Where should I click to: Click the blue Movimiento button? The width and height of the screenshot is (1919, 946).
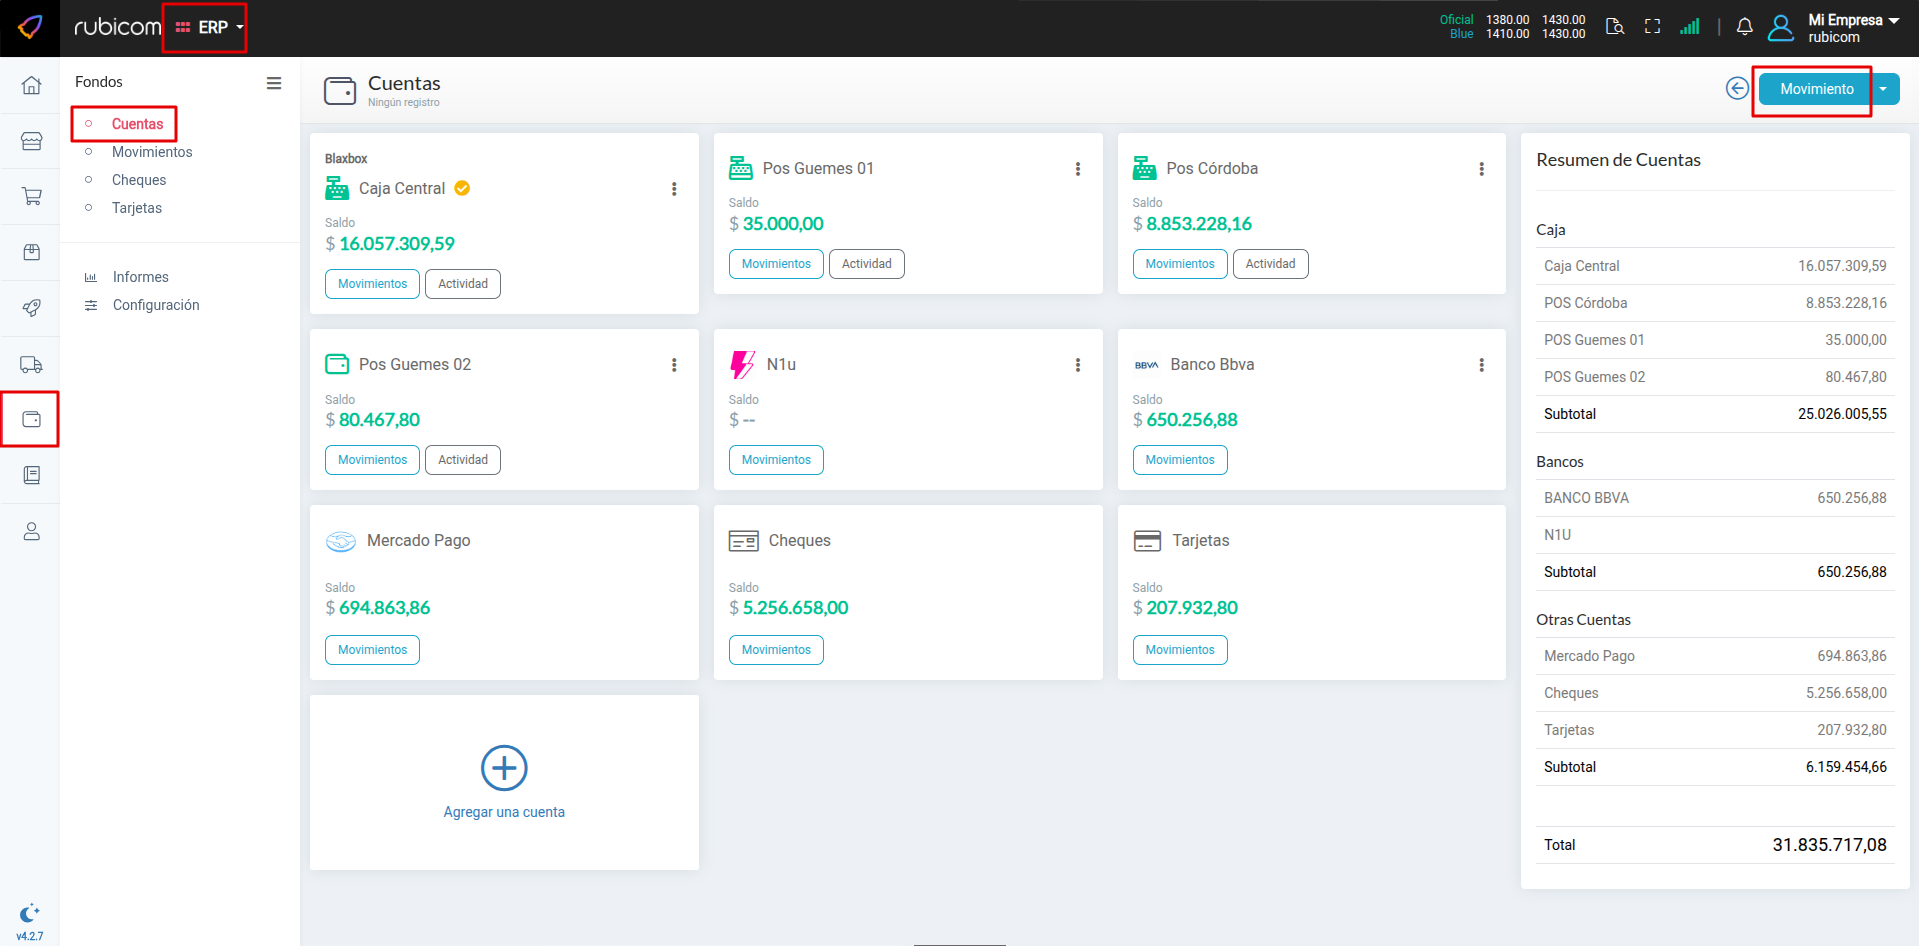click(x=1815, y=89)
